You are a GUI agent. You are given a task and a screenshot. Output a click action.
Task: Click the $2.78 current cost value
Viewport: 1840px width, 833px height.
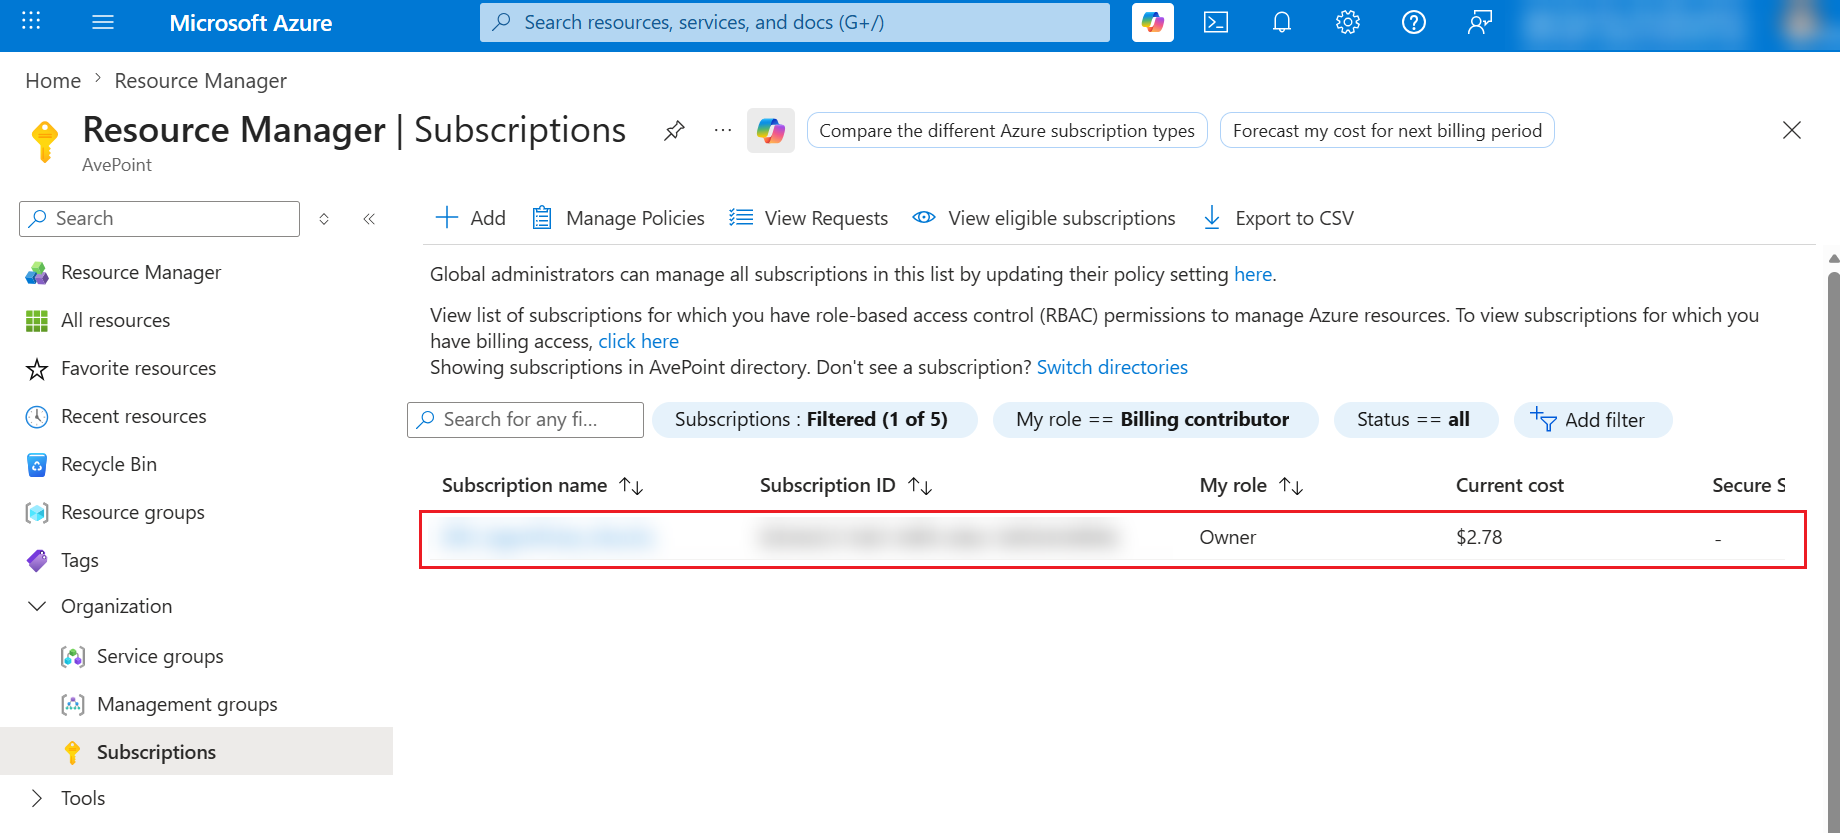[1479, 537]
